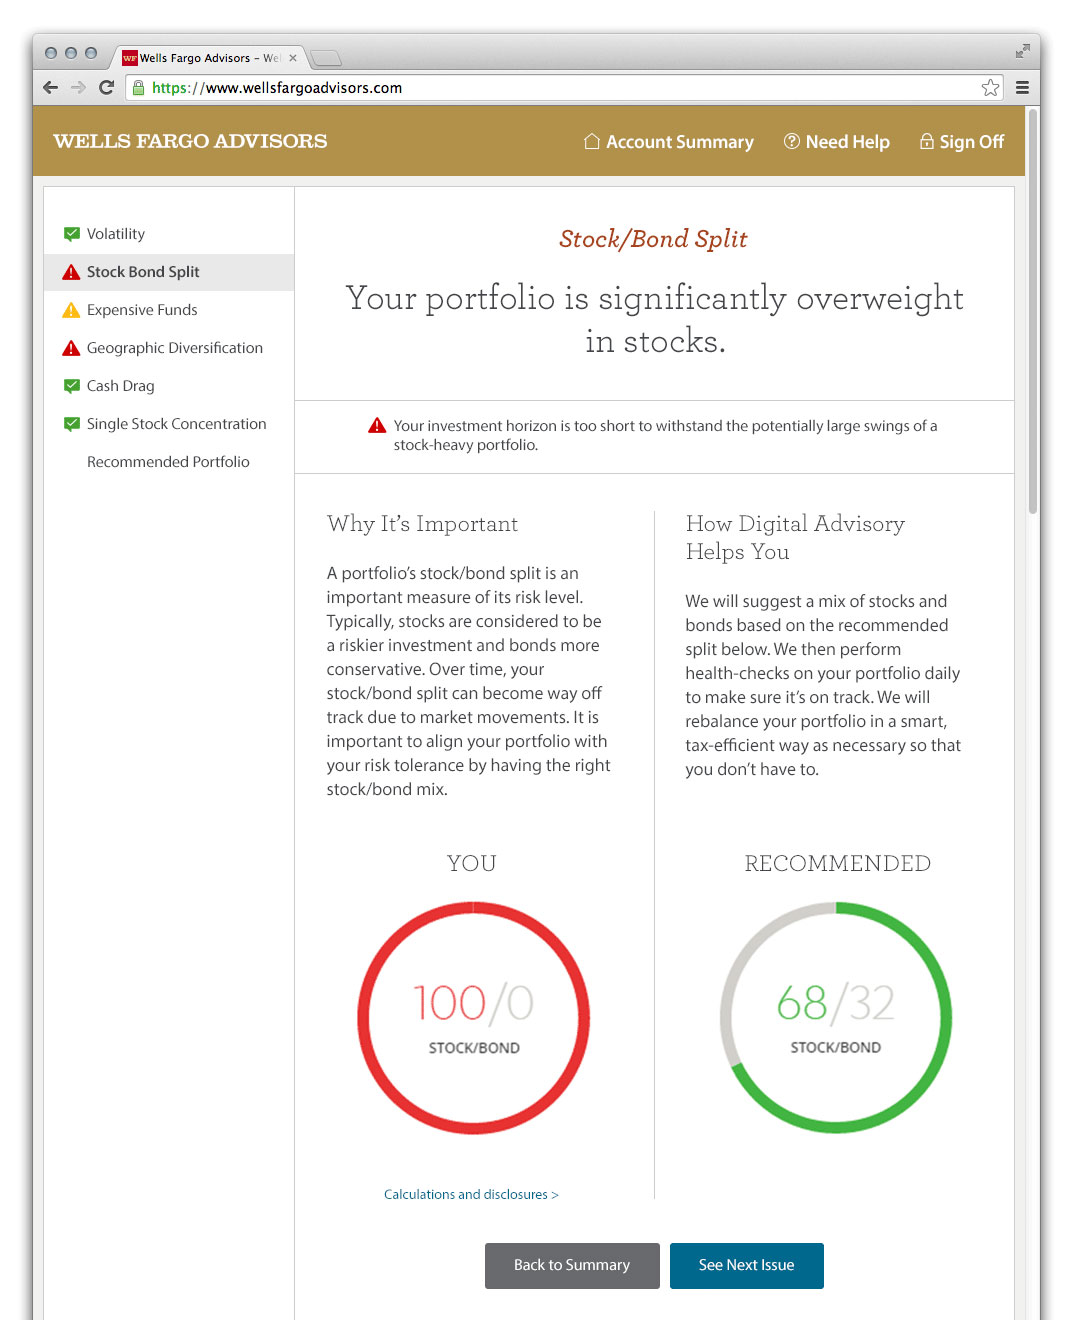Screen dimensions: 1072x1320
Task: Close the Wells Fargo Advisors tab
Action: click(293, 58)
